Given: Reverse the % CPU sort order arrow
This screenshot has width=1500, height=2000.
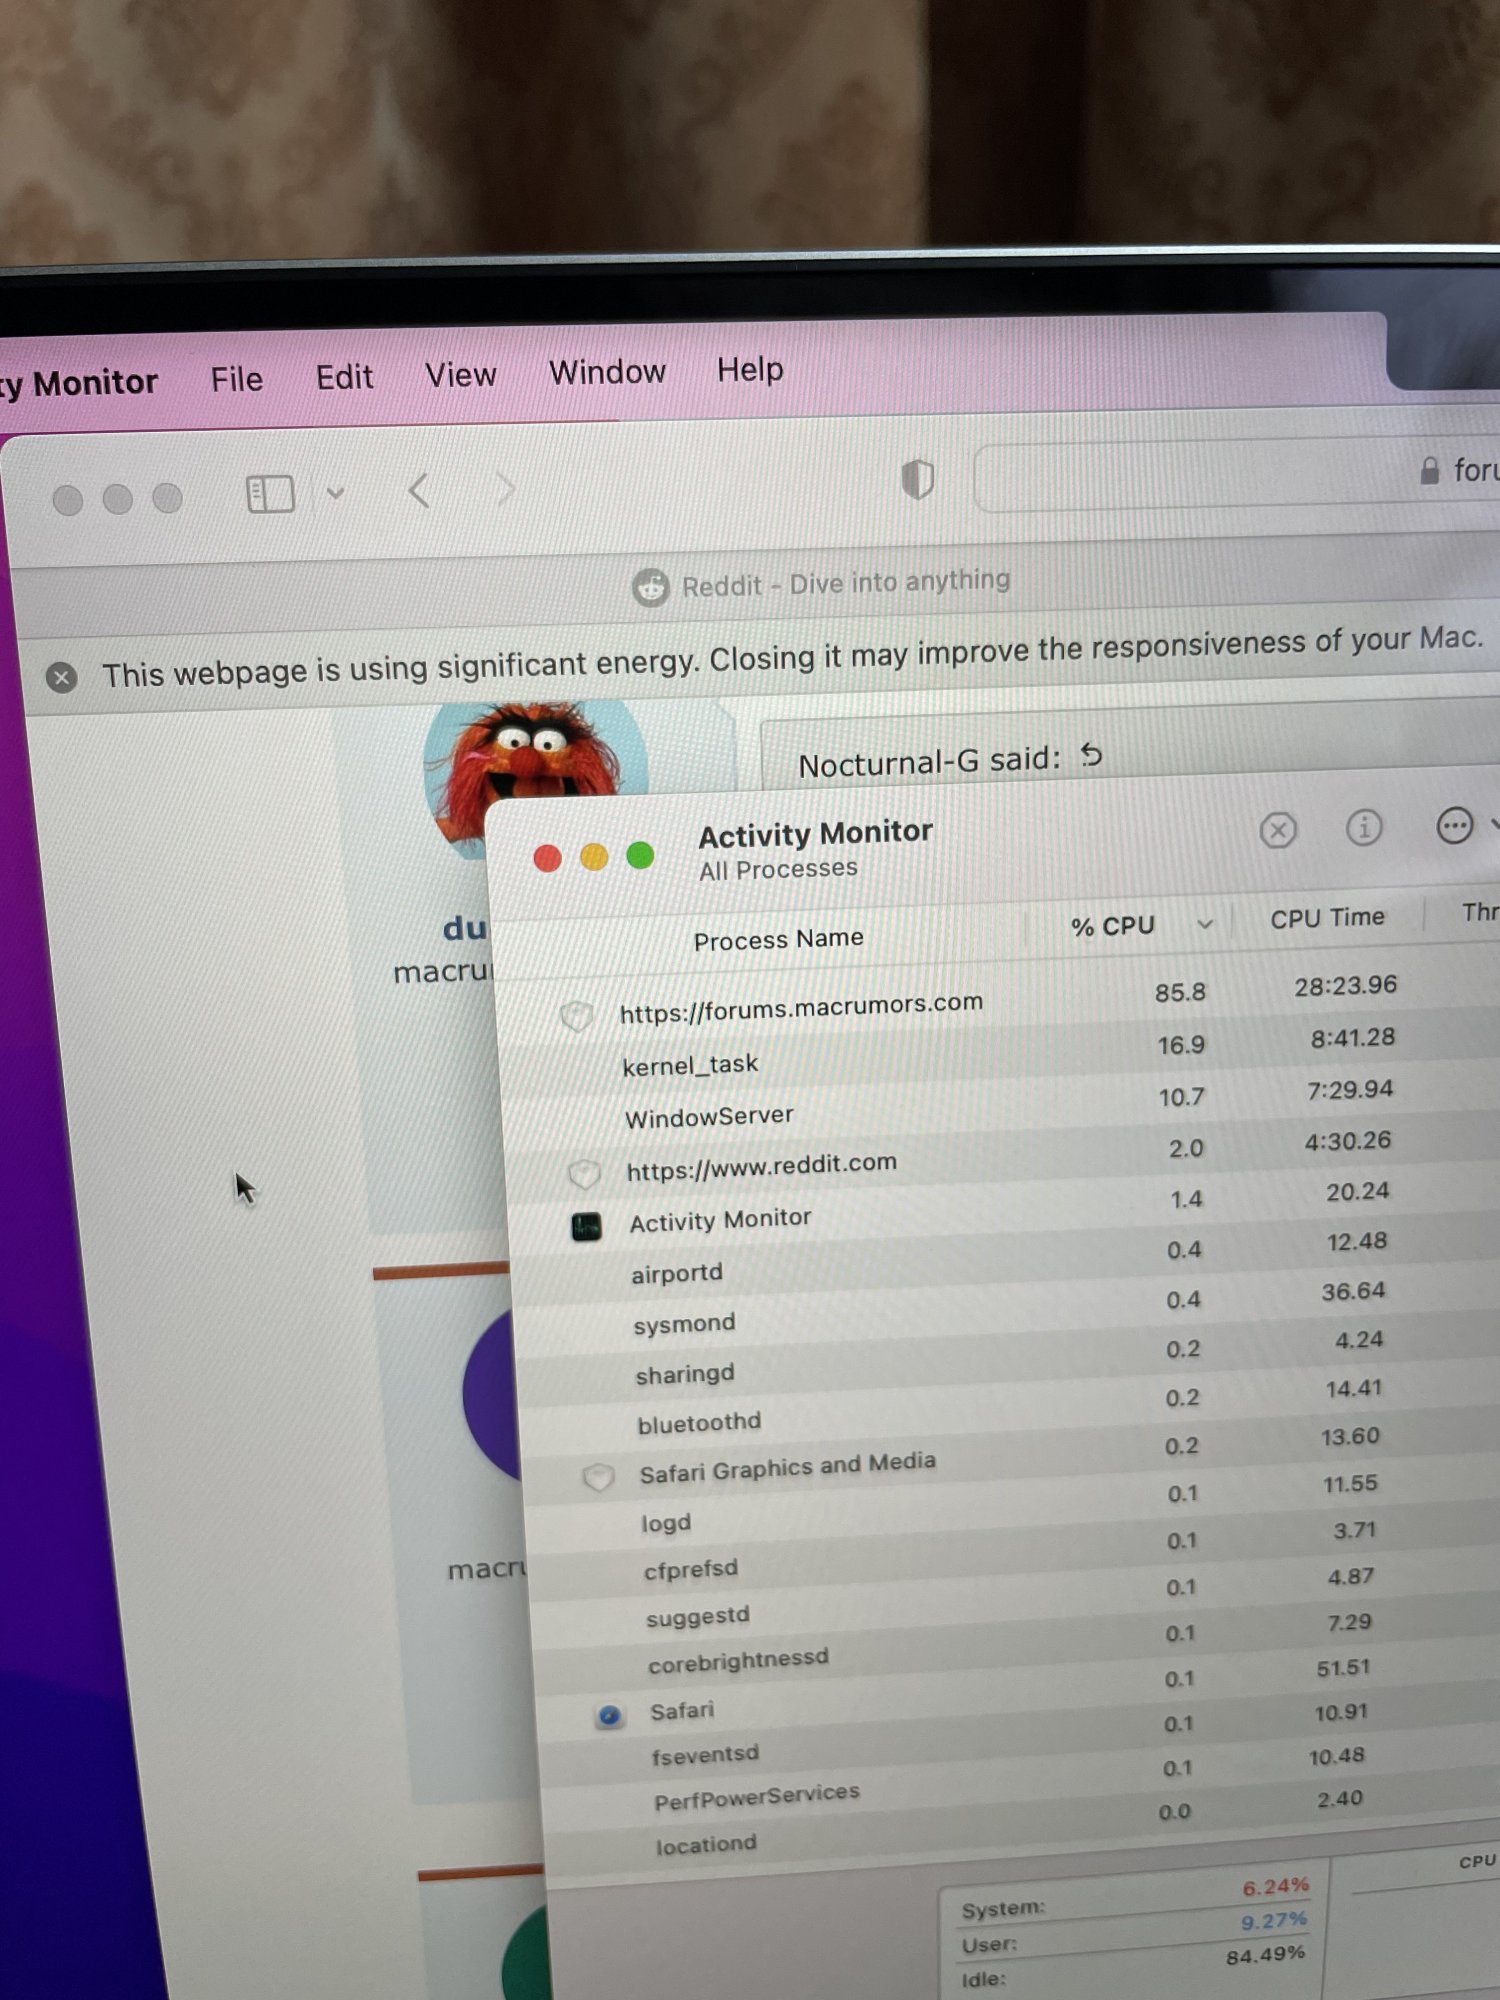Looking at the screenshot, I should point(1205,924).
